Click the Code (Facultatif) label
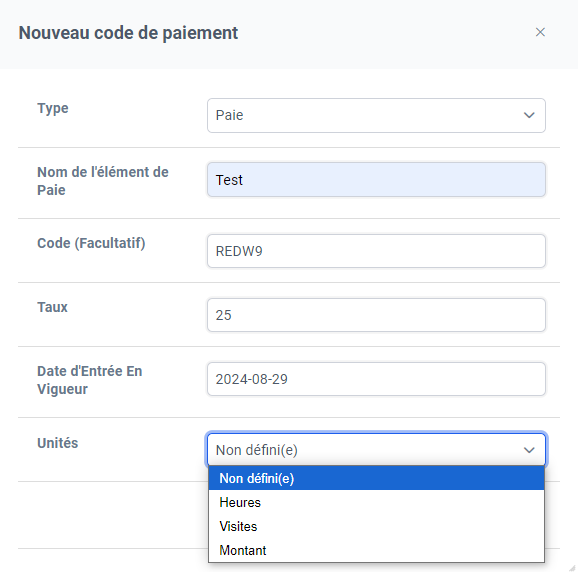 click(x=91, y=243)
